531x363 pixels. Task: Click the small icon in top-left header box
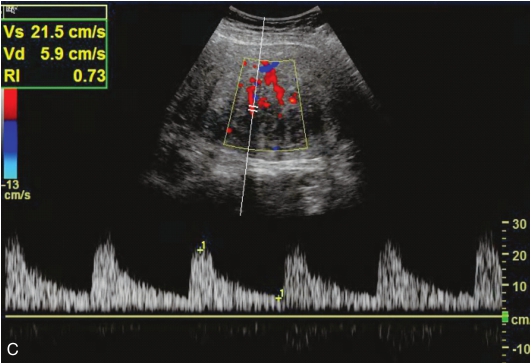[10, 10]
